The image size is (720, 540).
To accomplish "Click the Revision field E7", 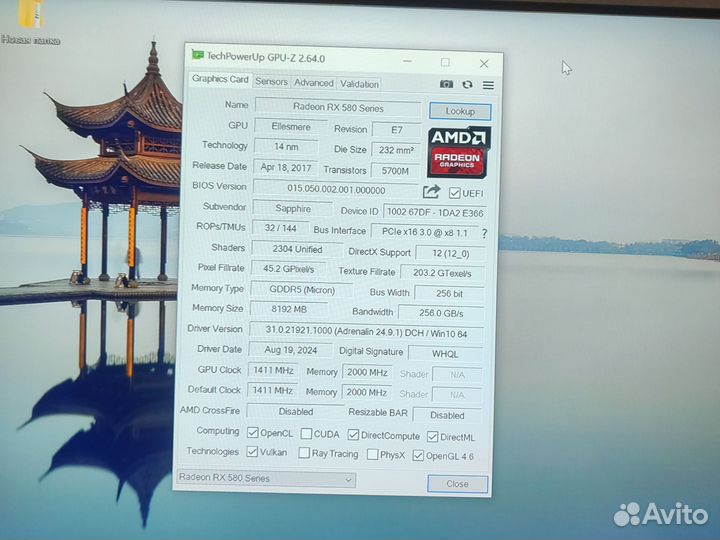I will tap(396, 130).
